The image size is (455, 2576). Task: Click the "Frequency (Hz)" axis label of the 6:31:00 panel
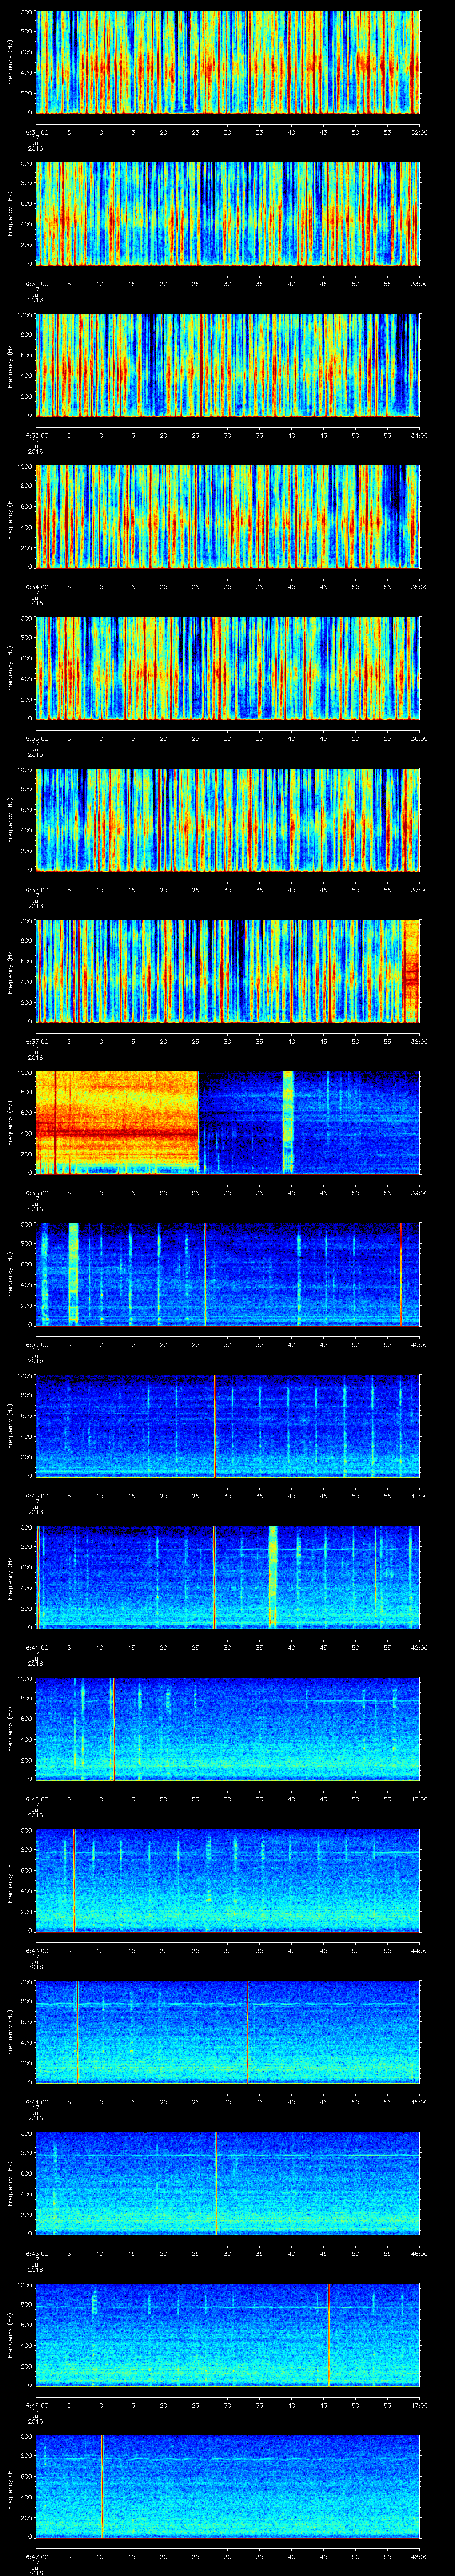tap(10, 62)
